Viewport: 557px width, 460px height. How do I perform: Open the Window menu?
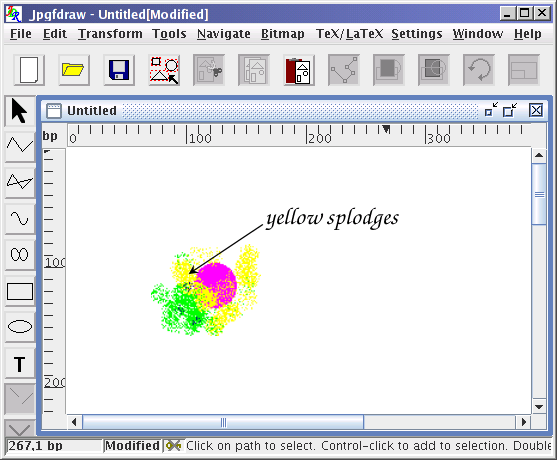[478, 34]
